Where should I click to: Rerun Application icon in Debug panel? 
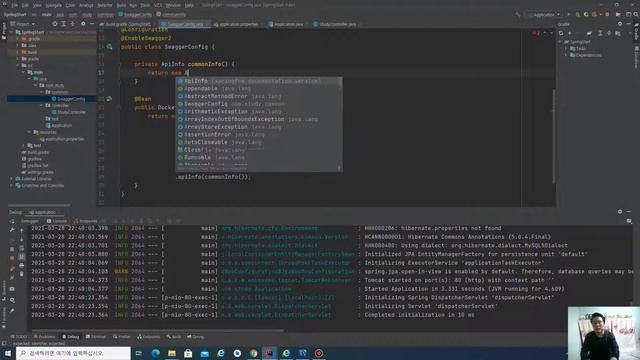coord(12,221)
